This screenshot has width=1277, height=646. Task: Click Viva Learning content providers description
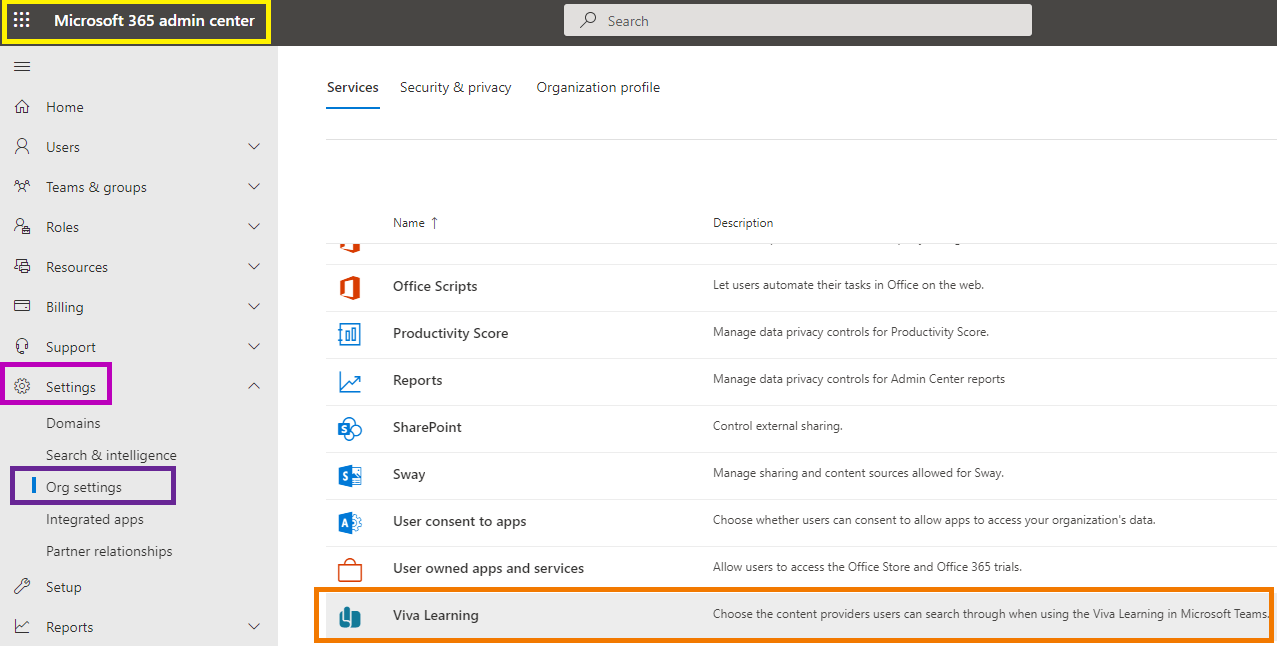991,614
